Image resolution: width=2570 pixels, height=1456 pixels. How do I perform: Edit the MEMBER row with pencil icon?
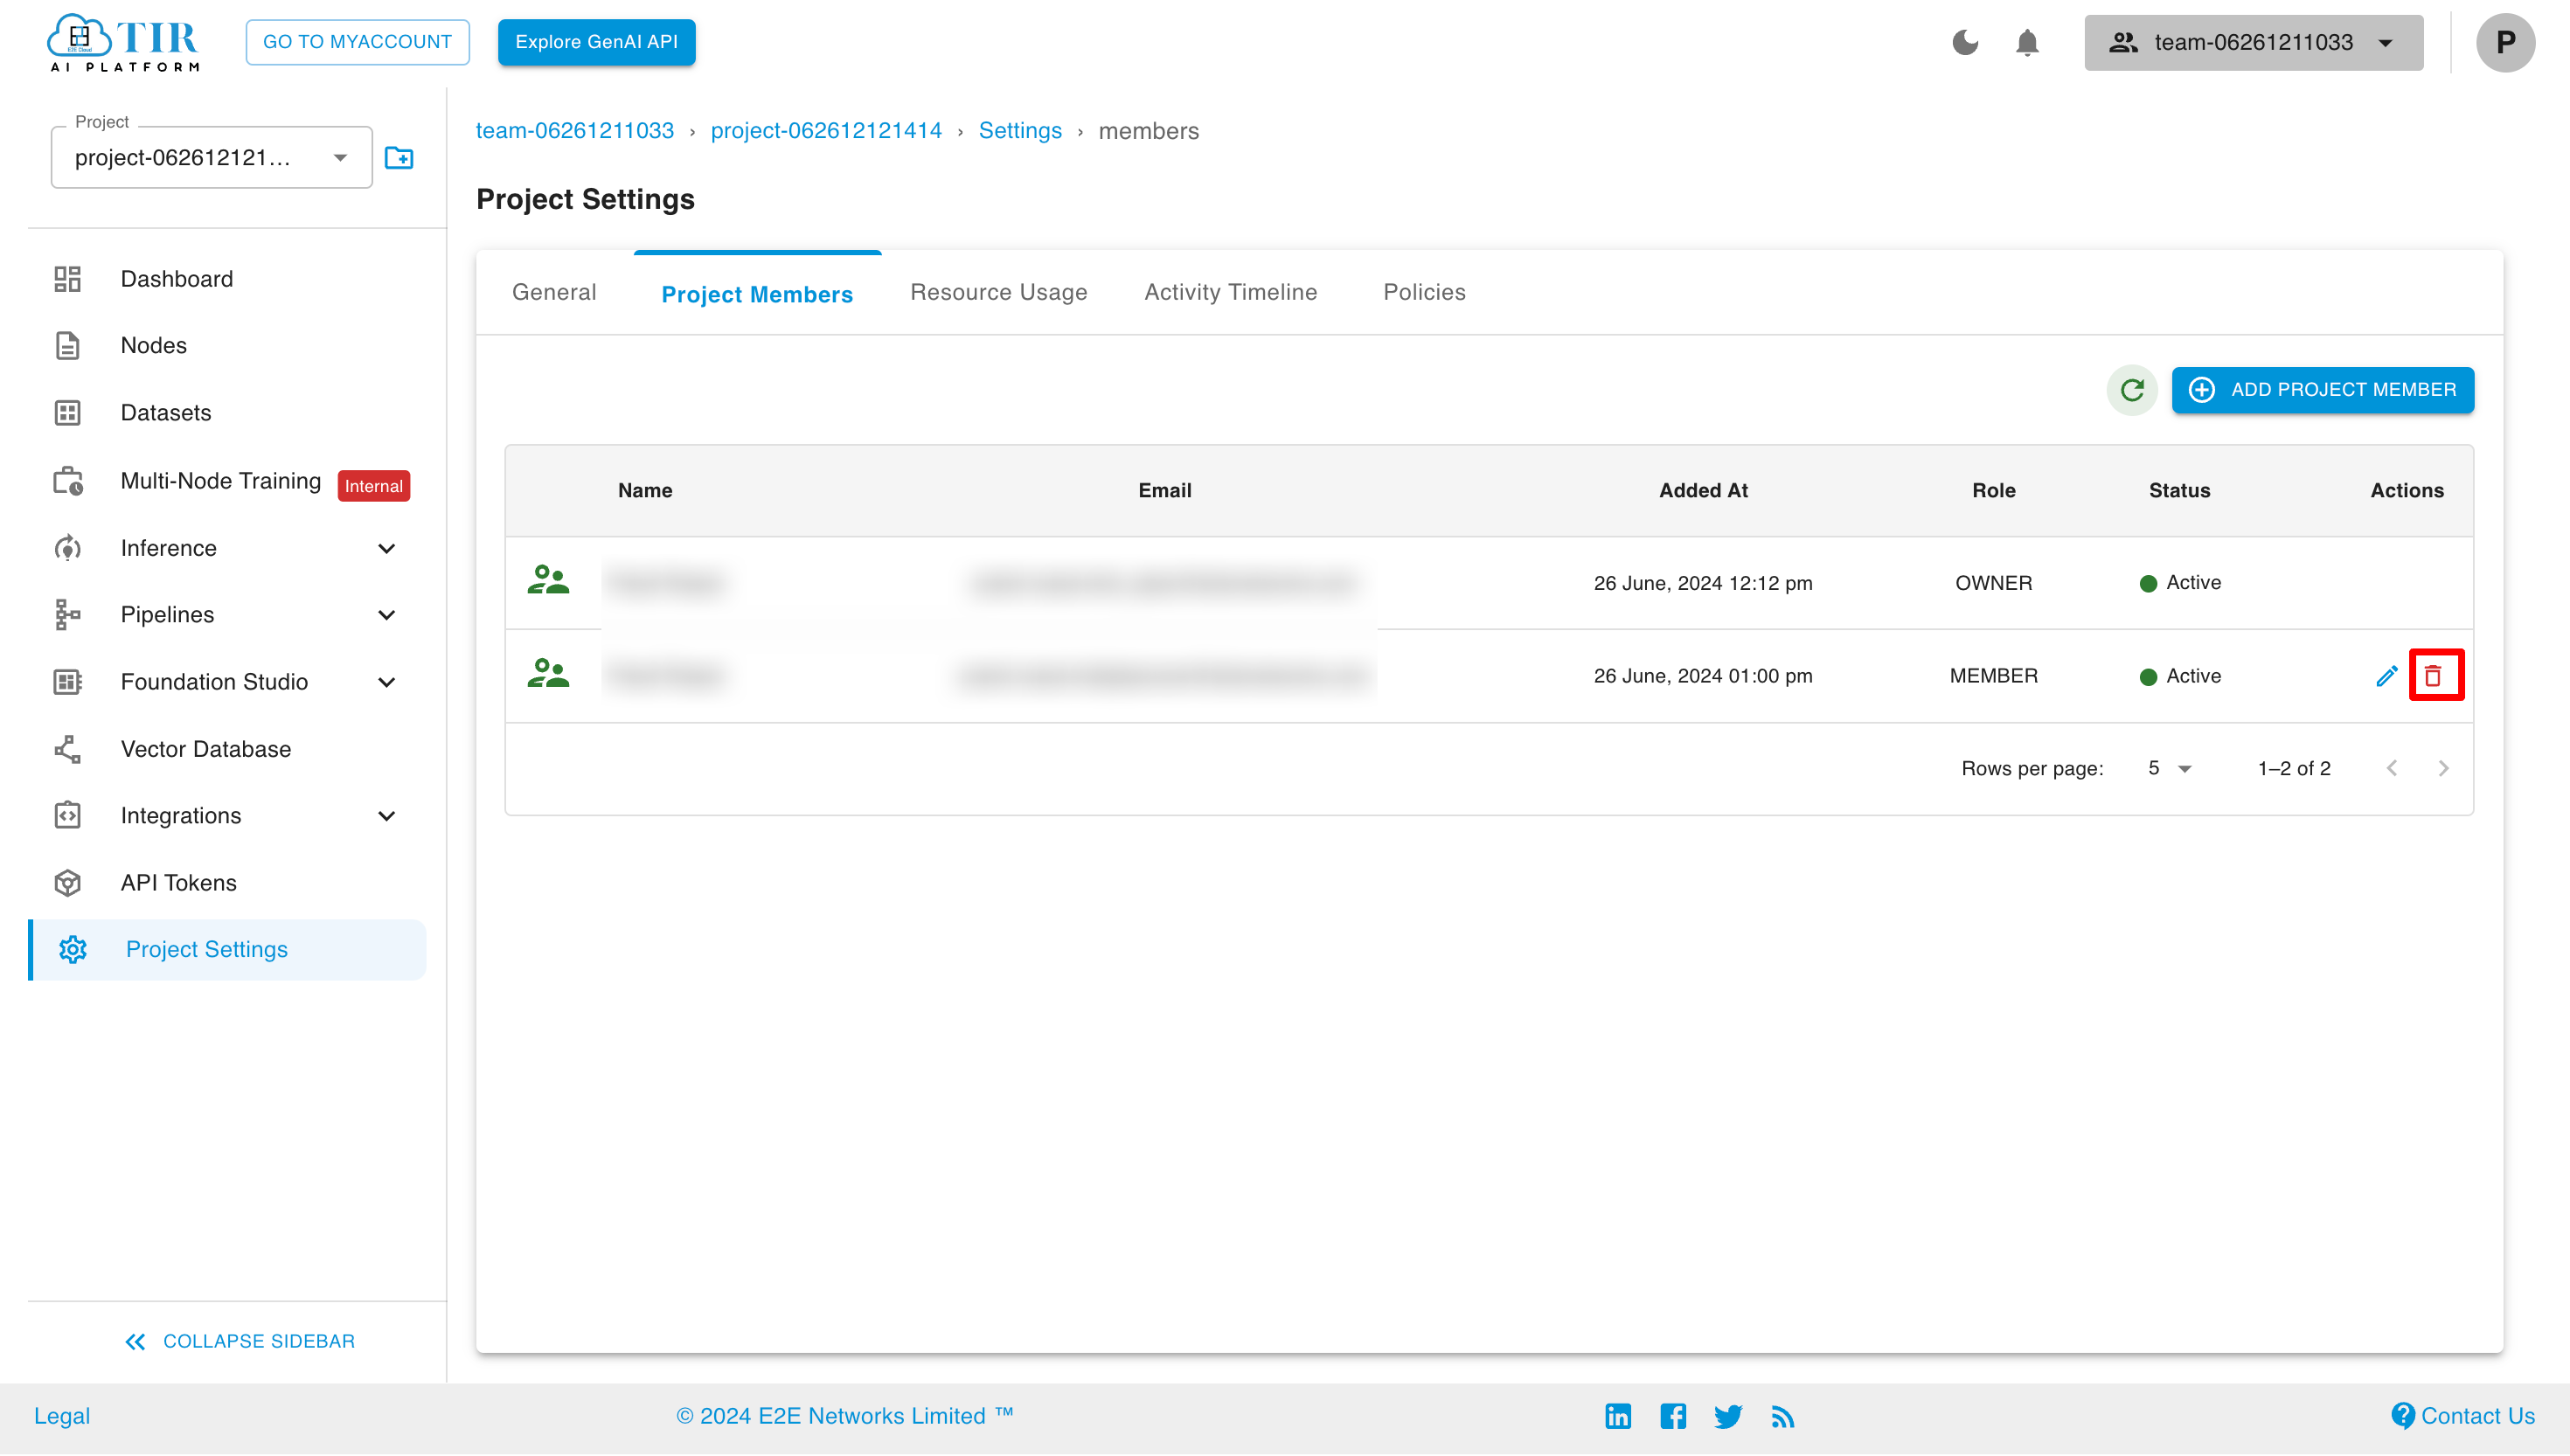(2387, 676)
